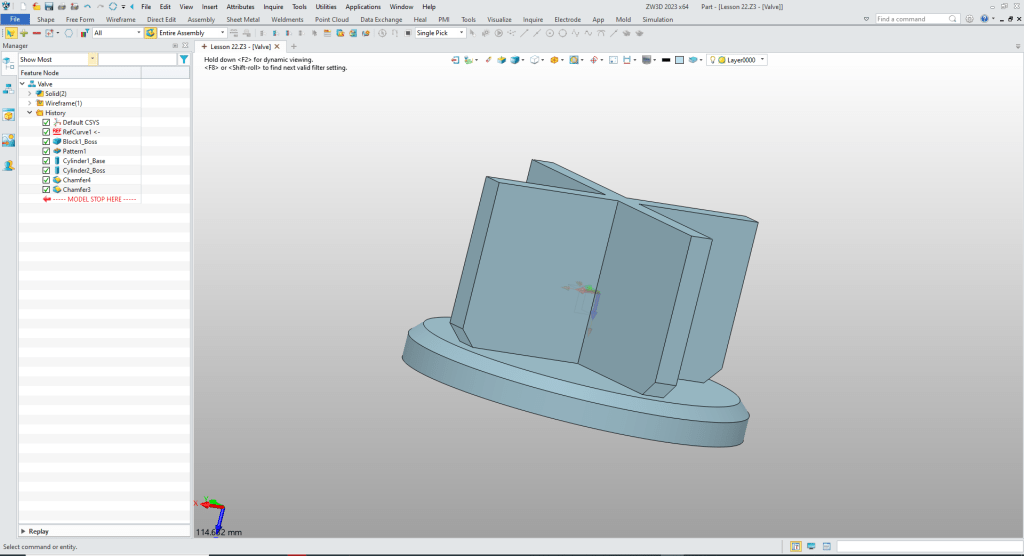
Task: Expand the Replay panel at bottom
Action: pos(23,531)
